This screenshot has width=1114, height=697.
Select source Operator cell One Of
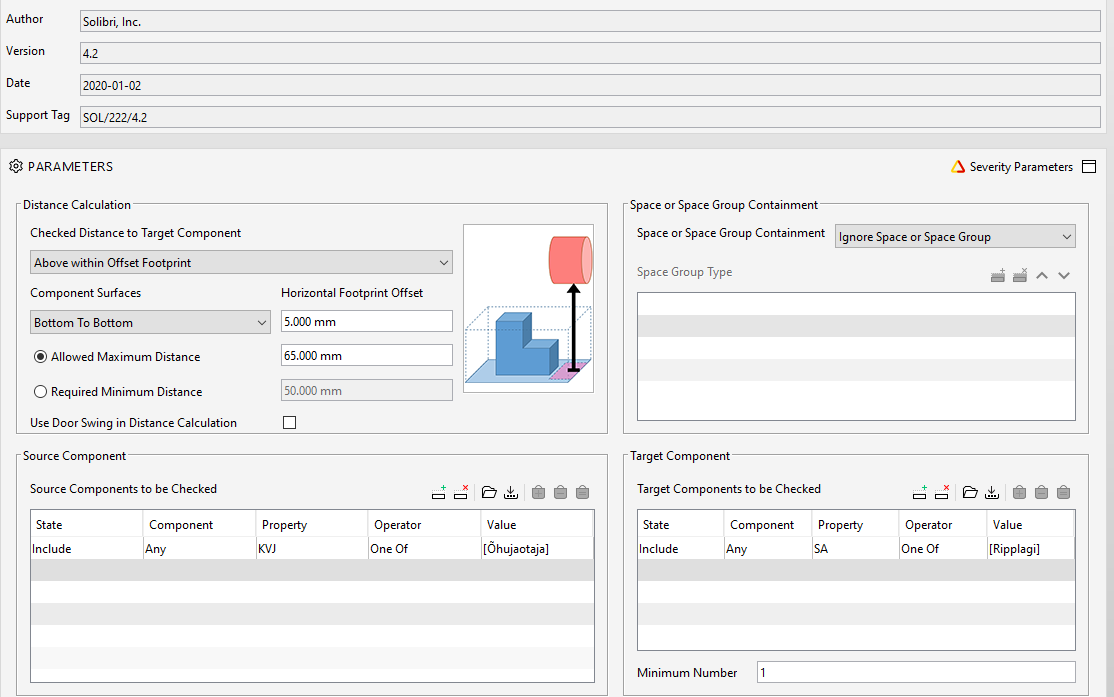[x=425, y=549]
